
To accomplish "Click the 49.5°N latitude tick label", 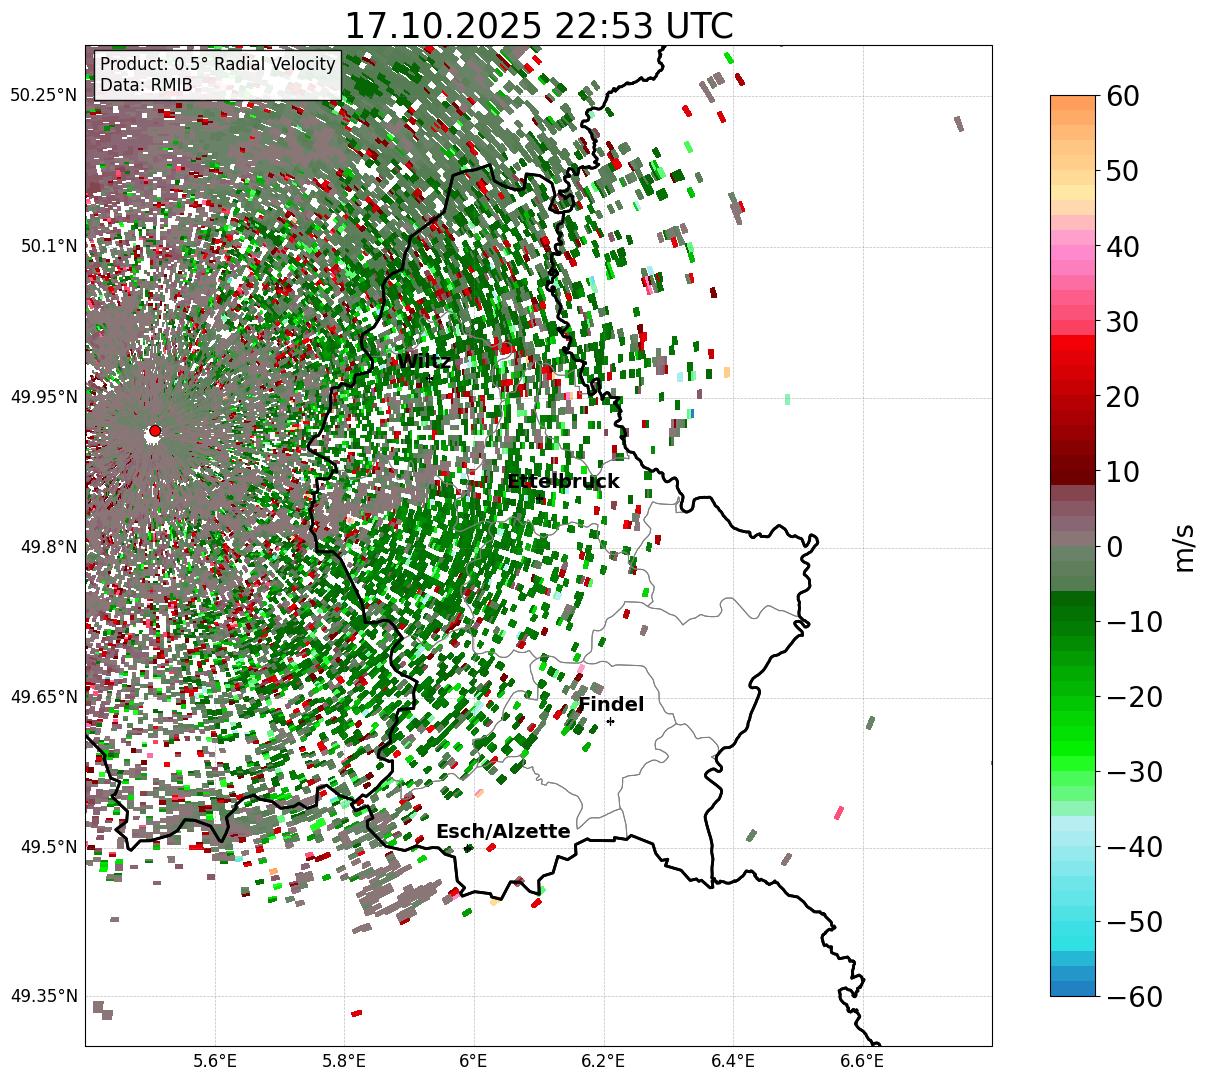I will [x=48, y=847].
